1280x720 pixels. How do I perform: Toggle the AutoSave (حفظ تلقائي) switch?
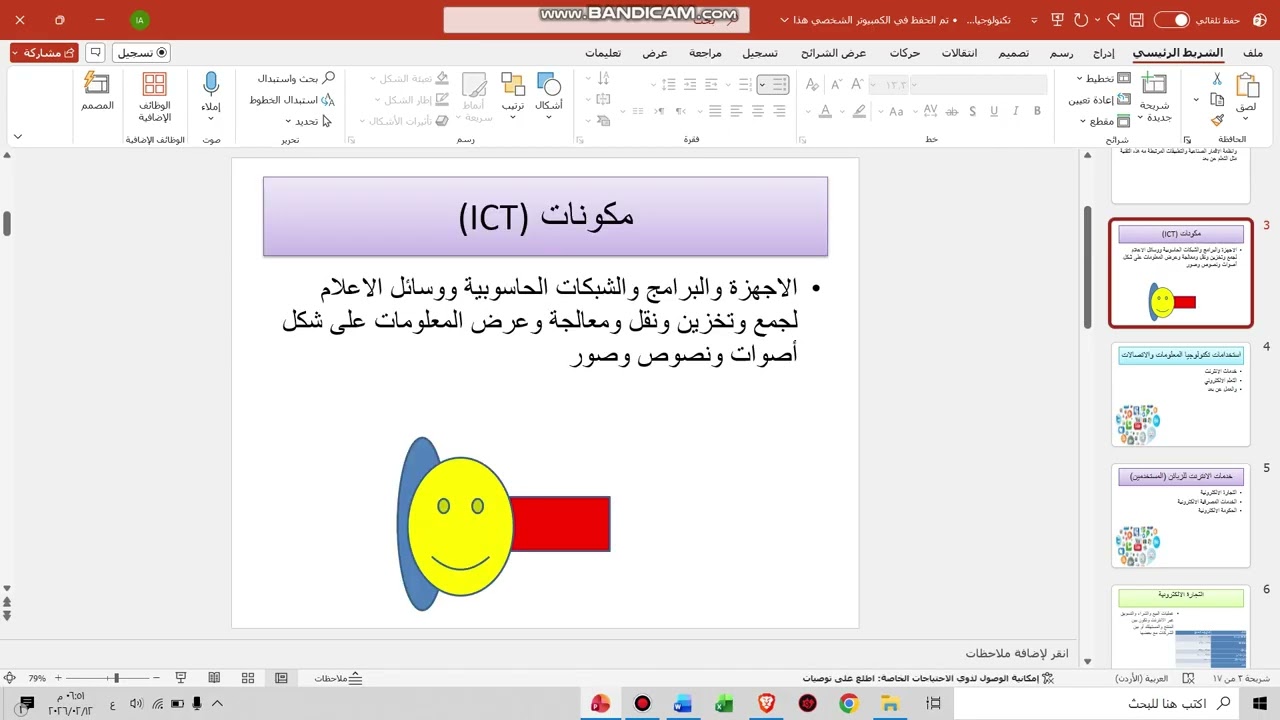1172,20
